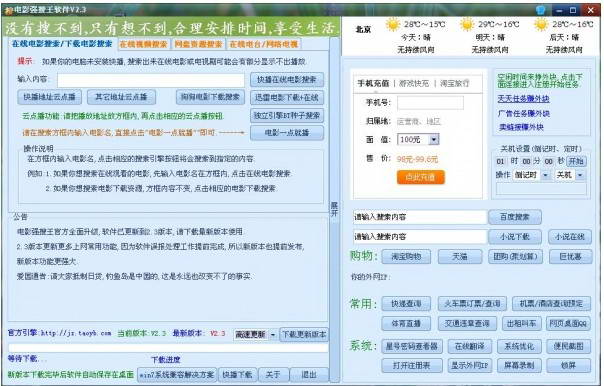The height and width of the screenshot is (386, 604).
Task: Click the 快播地址云点播 button
Action: (49, 97)
